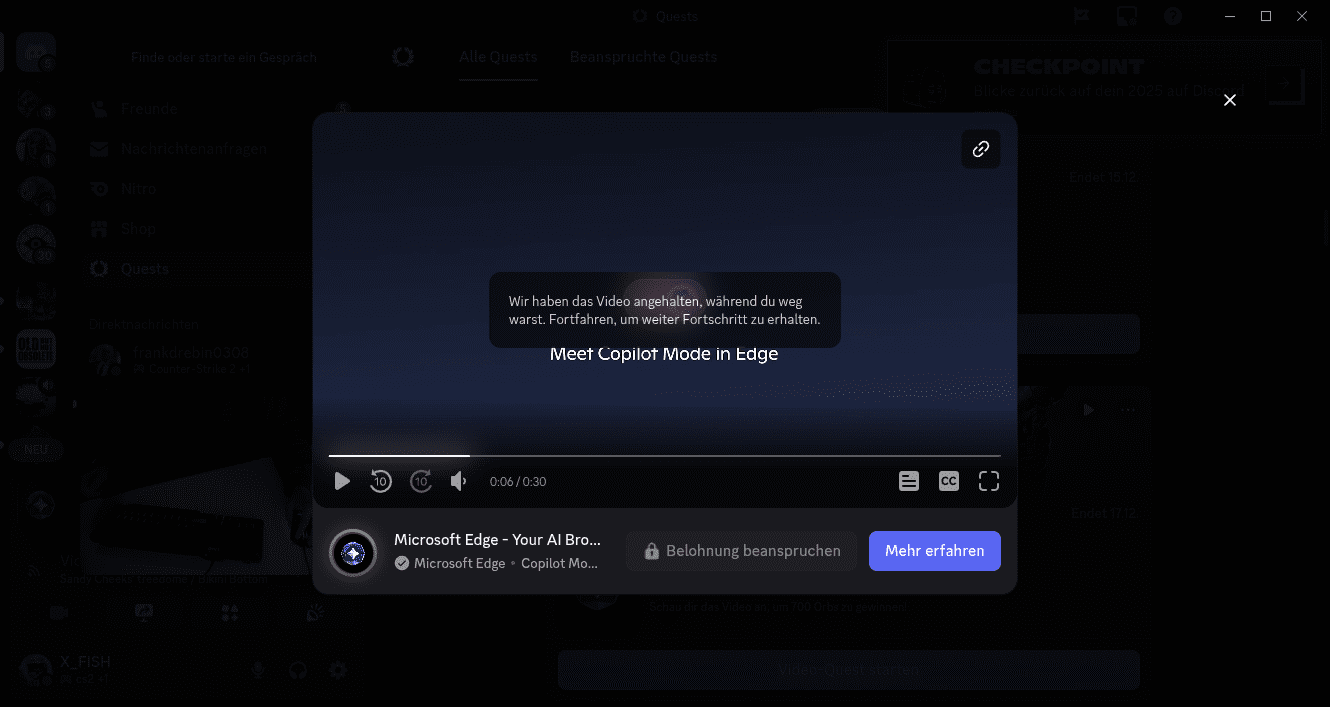
Task: Click the video paused notice message
Action: click(x=664, y=310)
